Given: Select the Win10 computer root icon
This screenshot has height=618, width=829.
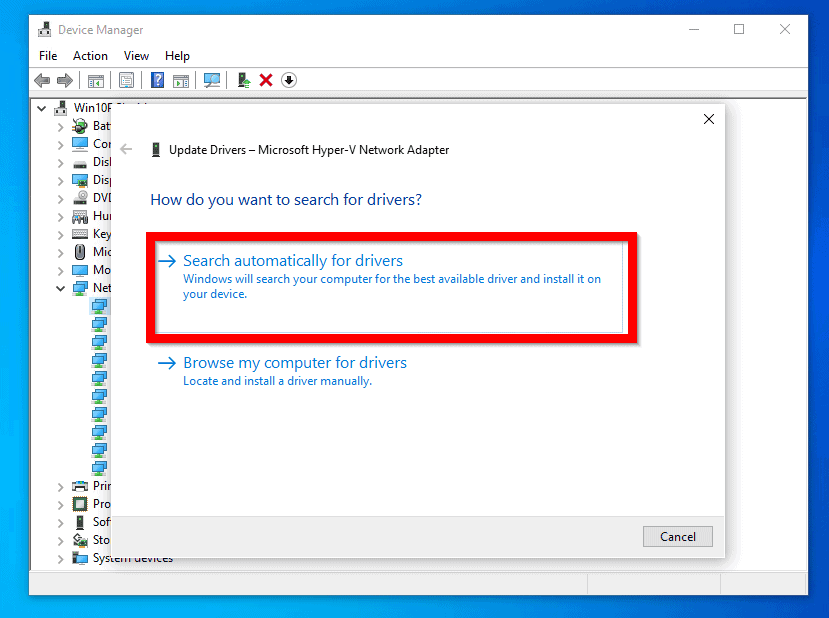Looking at the screenshot, I should pos(61,108).
